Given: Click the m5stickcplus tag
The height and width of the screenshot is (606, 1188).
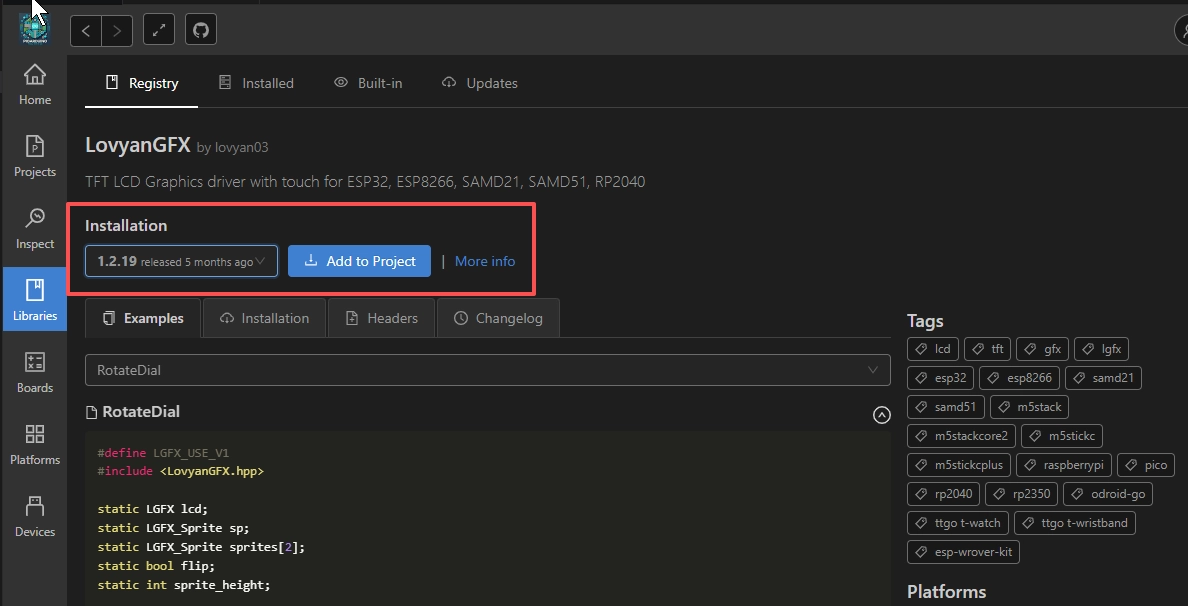Looking at the screenshot, I should tap(958, 465).
